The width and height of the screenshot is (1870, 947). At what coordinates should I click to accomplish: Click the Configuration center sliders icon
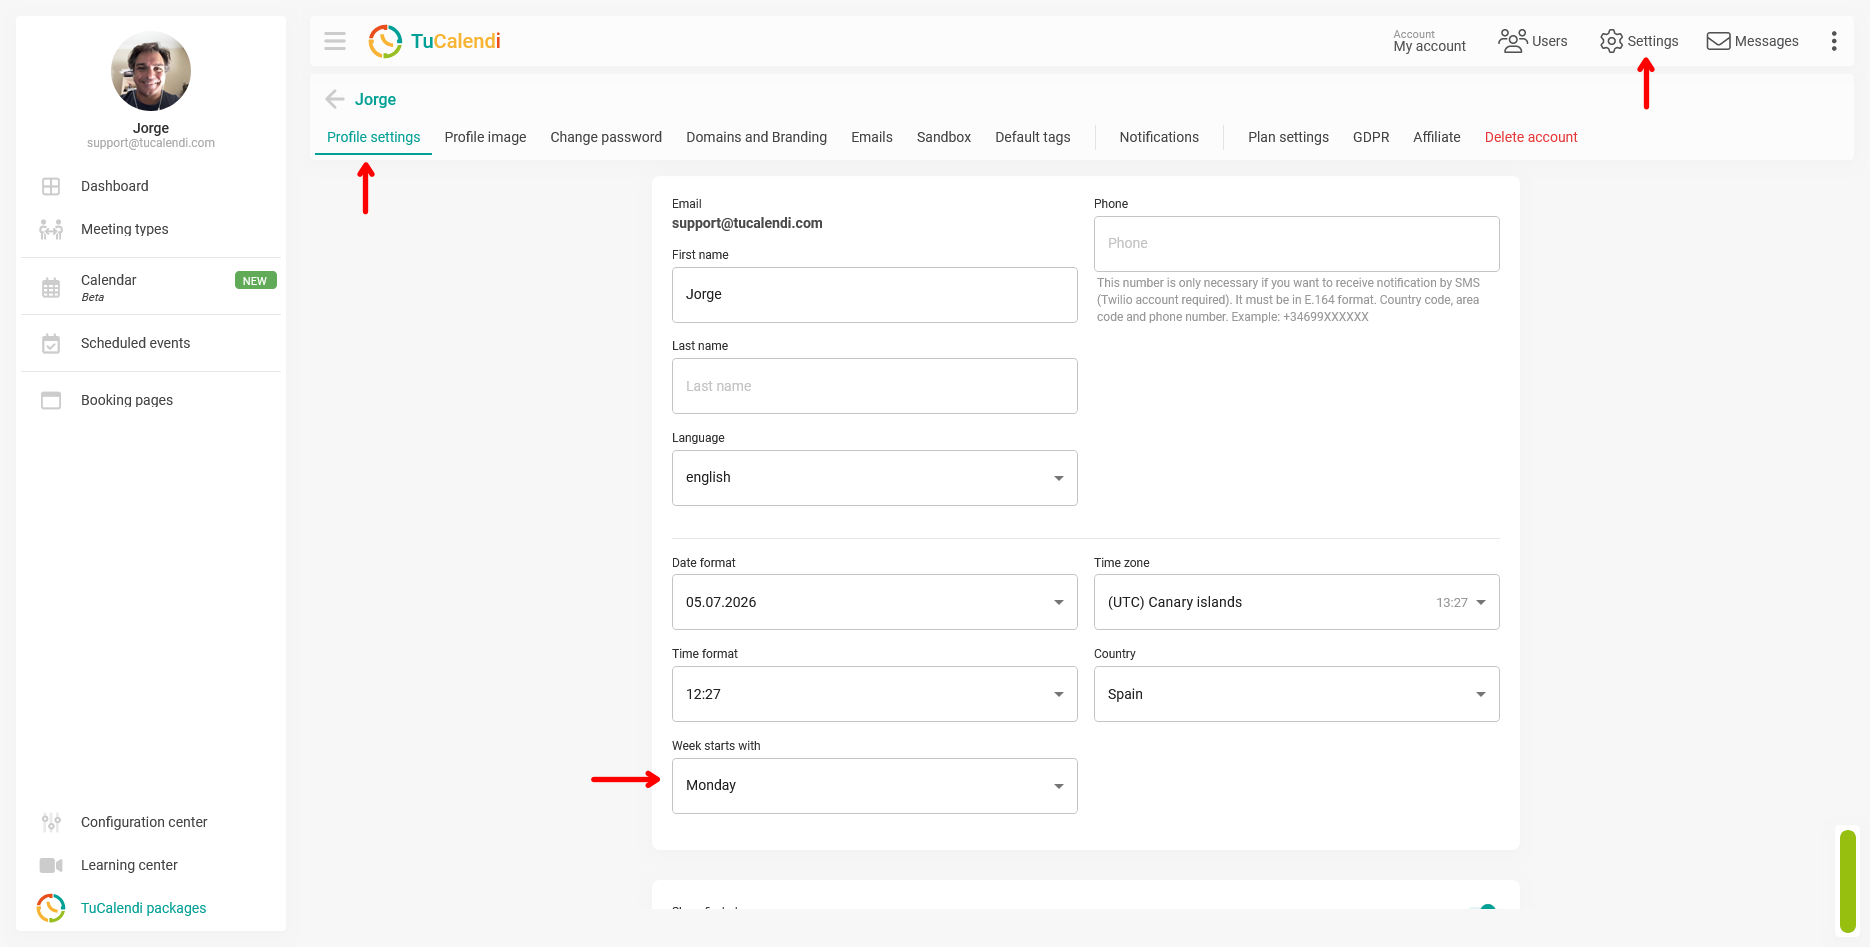coord(51,822)
